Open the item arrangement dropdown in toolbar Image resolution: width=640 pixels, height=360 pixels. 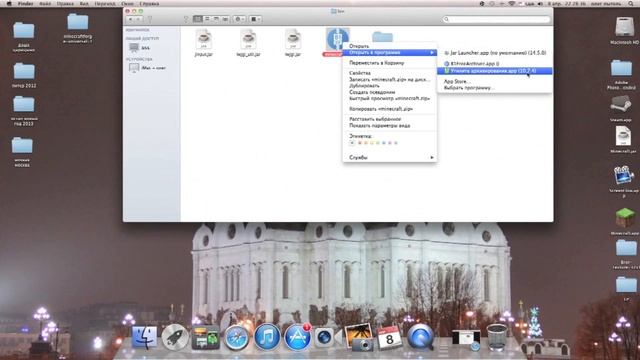pyautogui.click(x=256, y=19)
